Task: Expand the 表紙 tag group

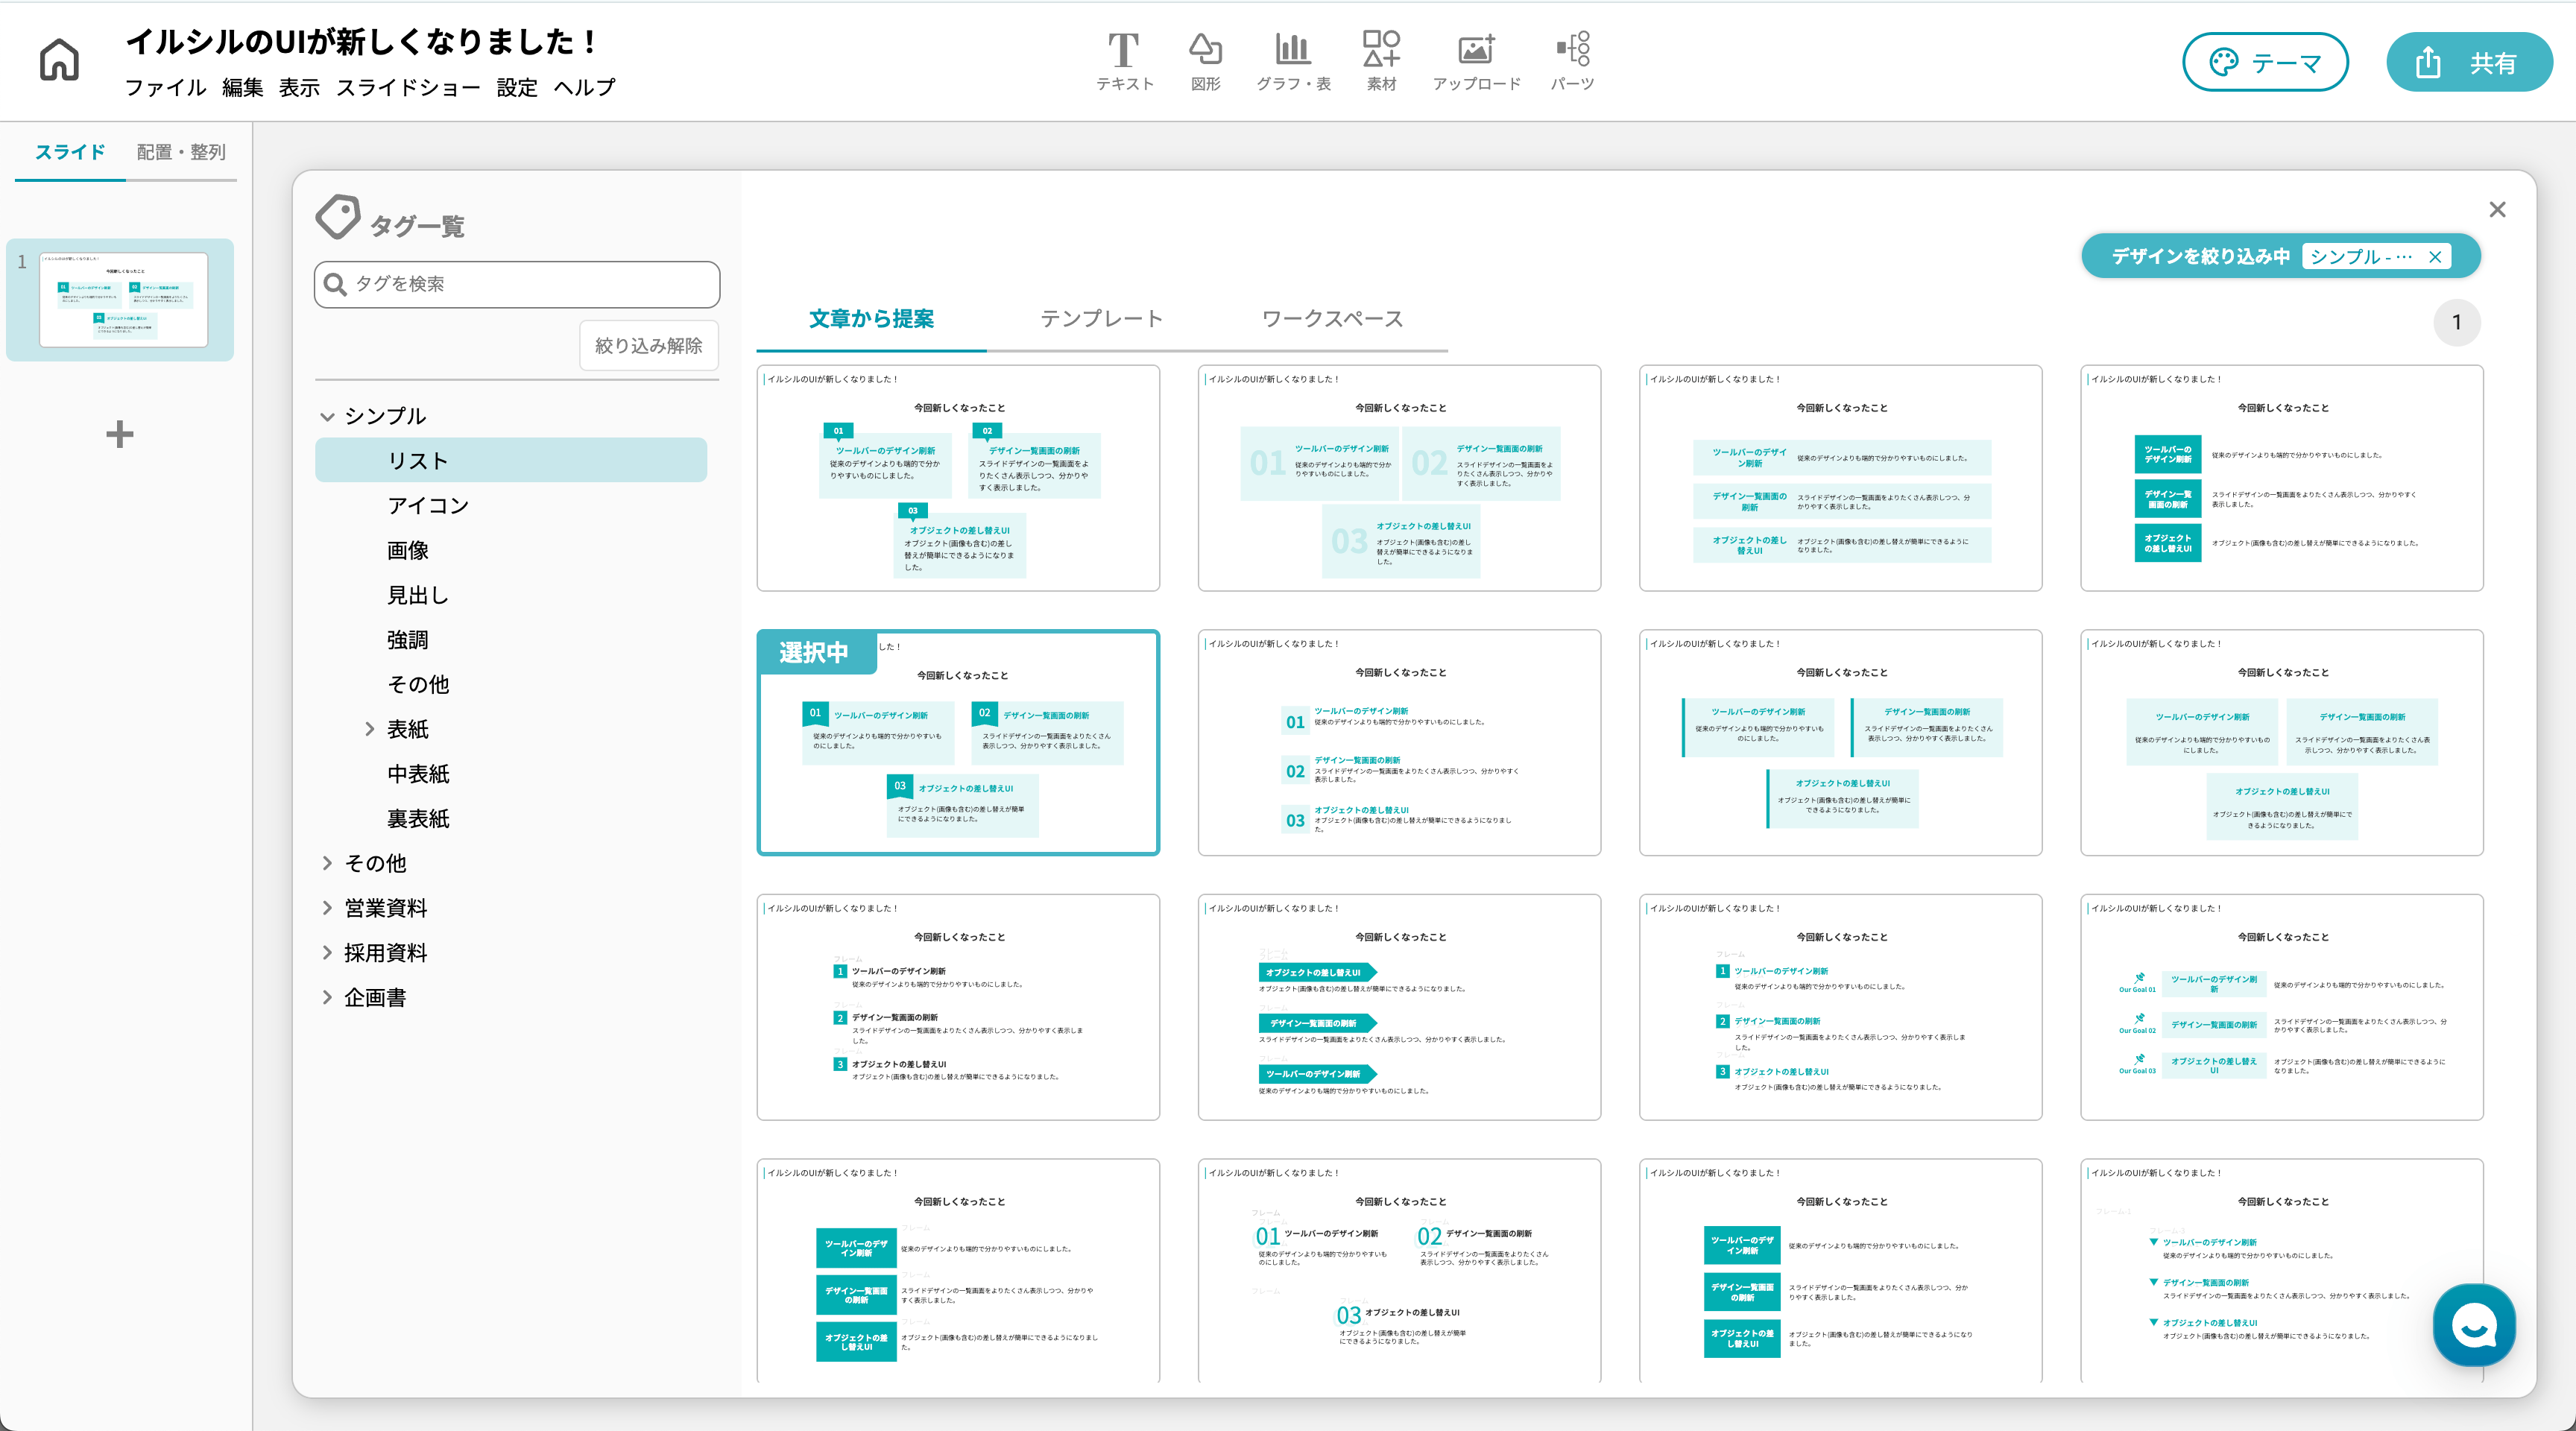Action: (x=369, y=729)
